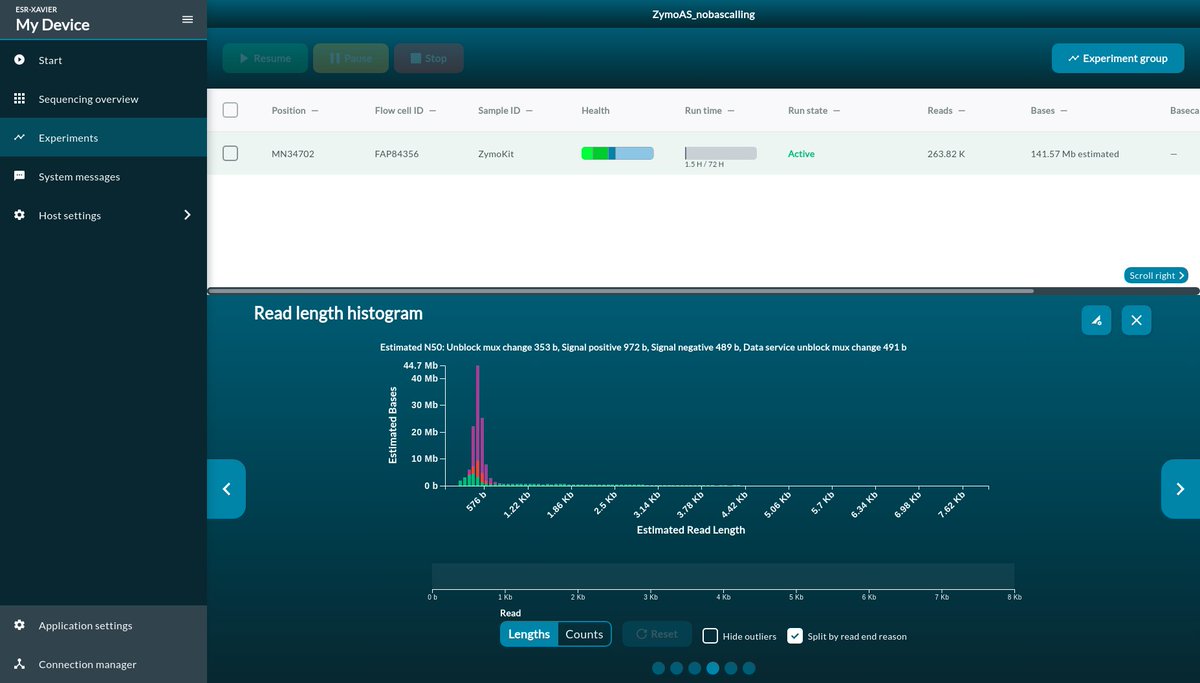Select the sixth chart pagination dot

point(749,668)
